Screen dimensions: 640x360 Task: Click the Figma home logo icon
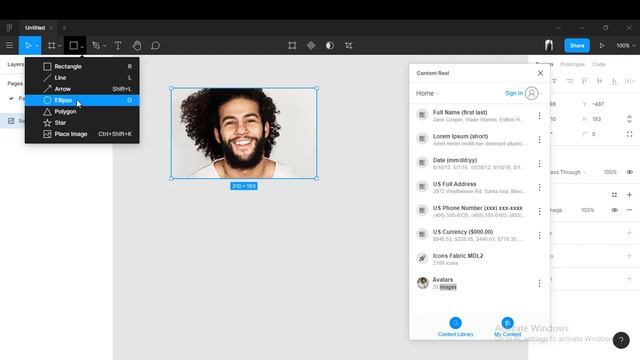9,28
